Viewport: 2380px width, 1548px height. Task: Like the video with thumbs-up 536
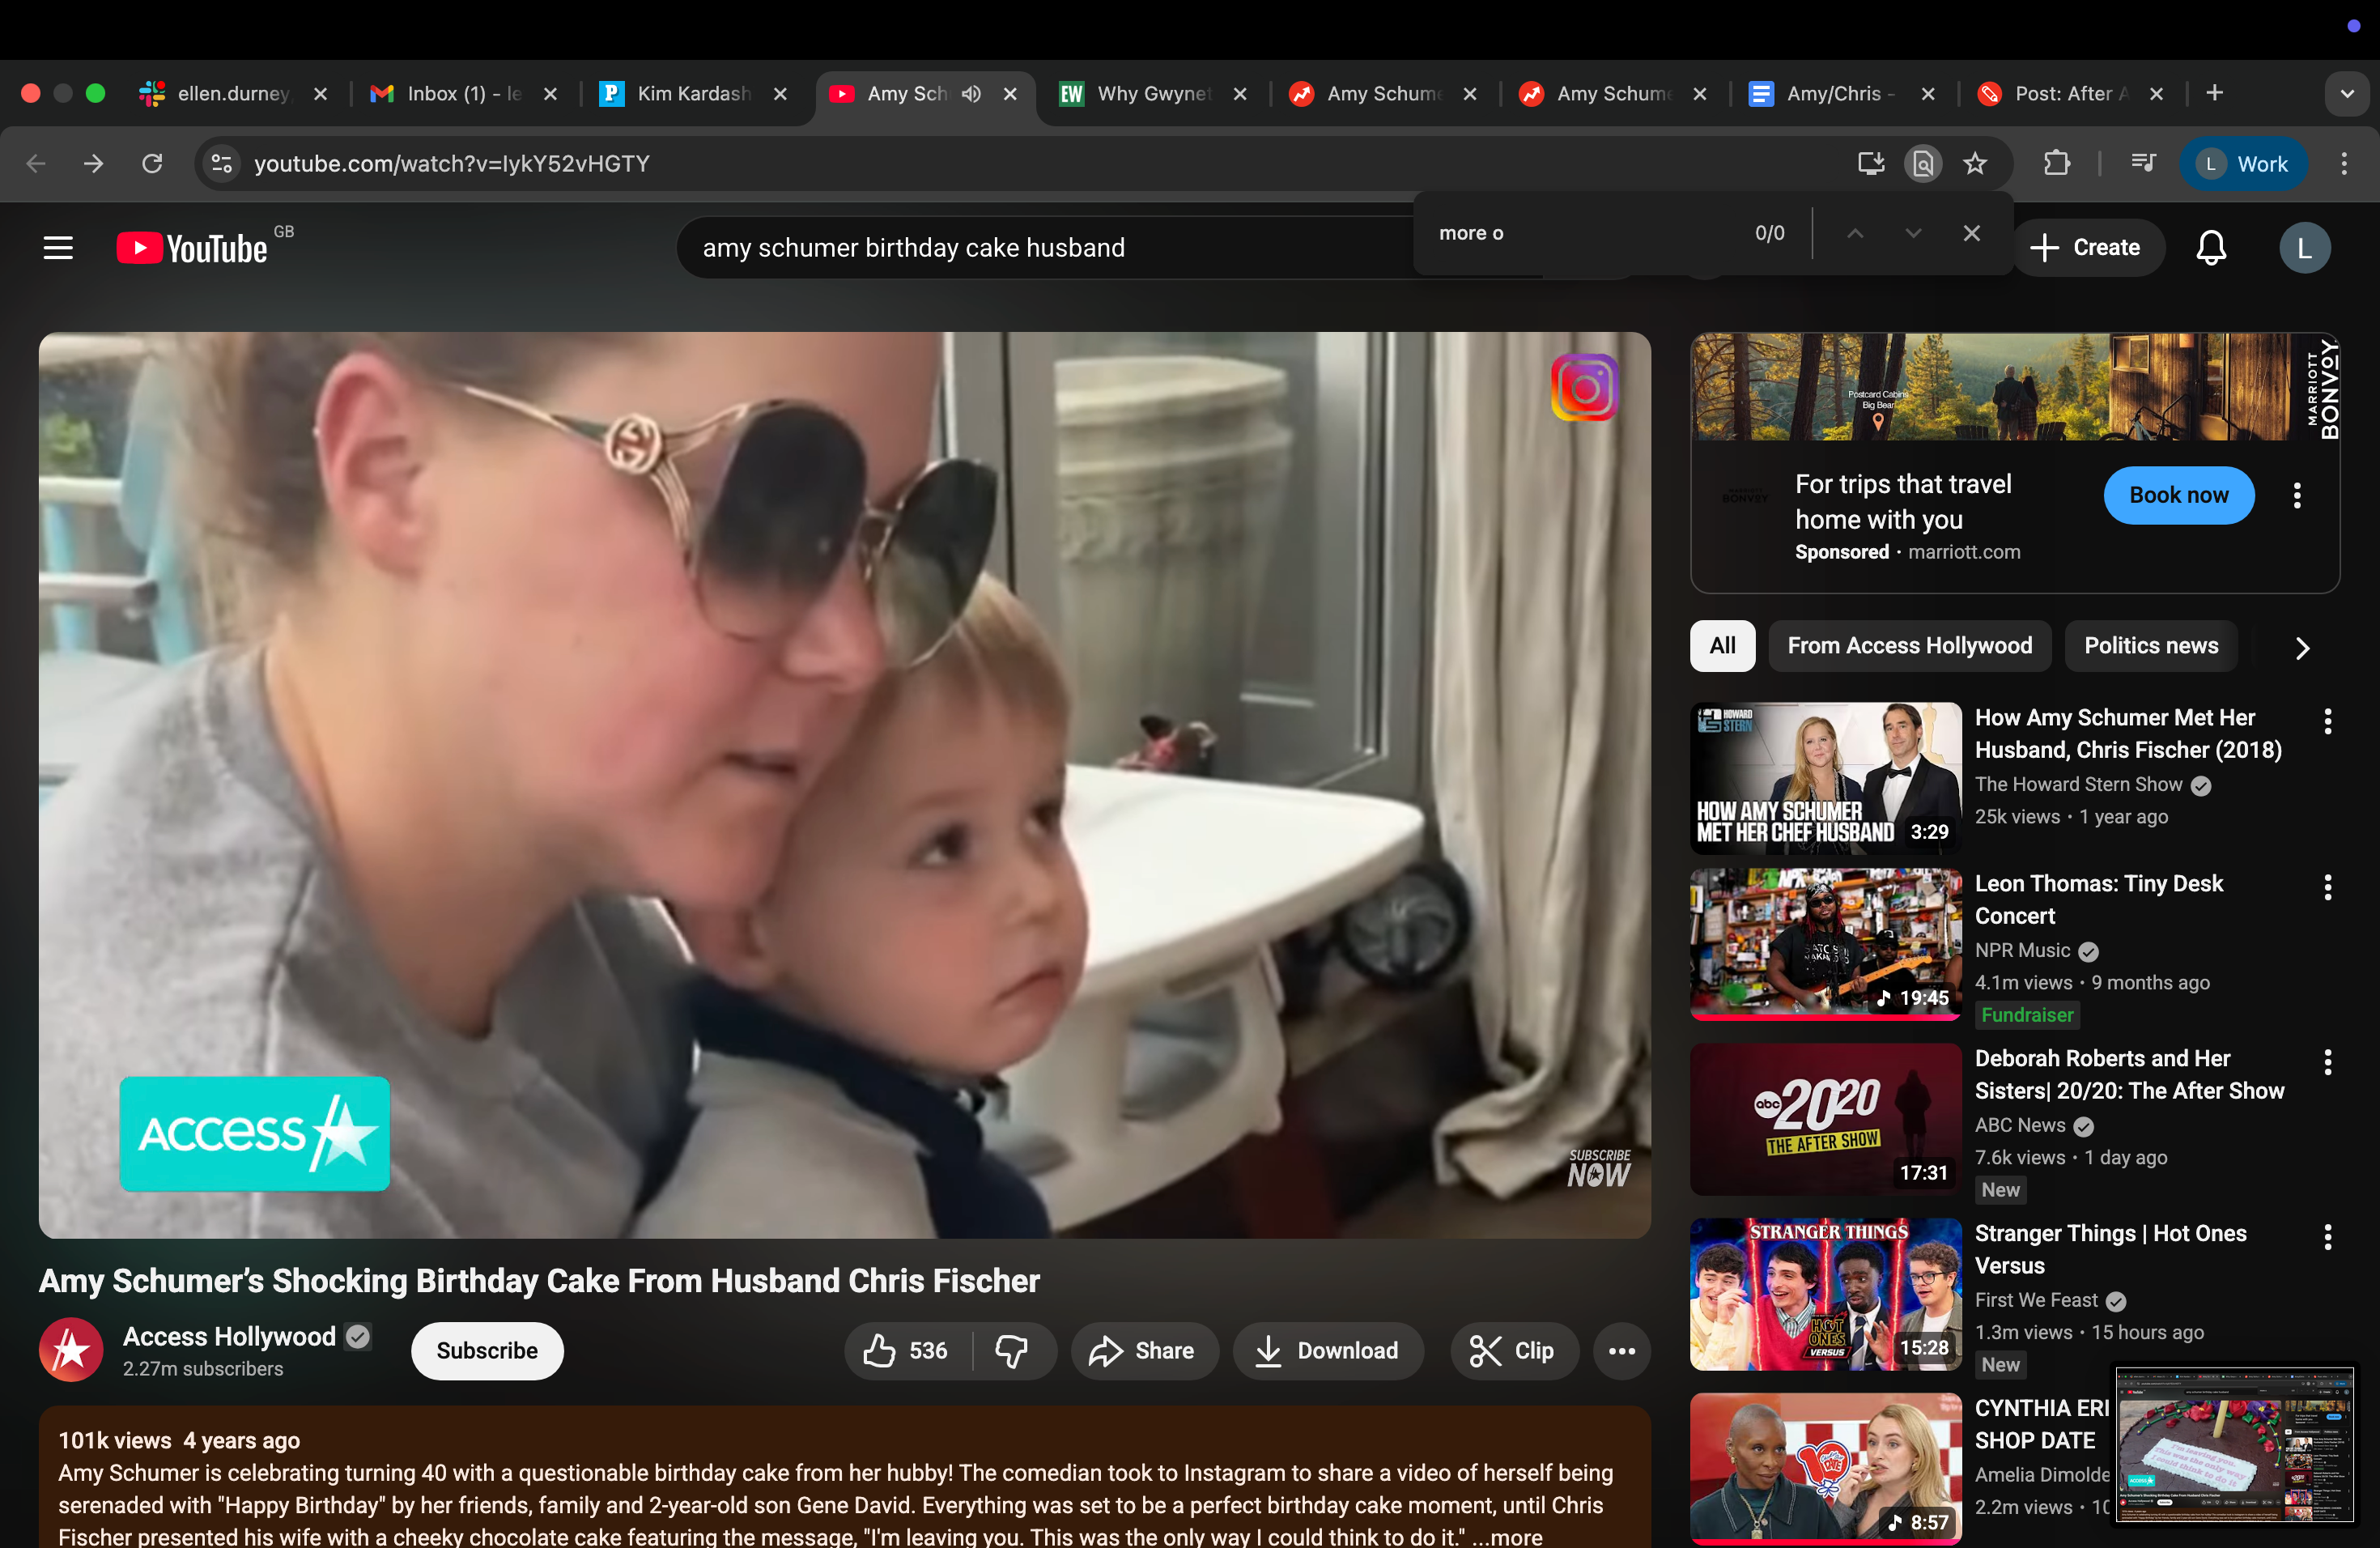coord(907,1351)
